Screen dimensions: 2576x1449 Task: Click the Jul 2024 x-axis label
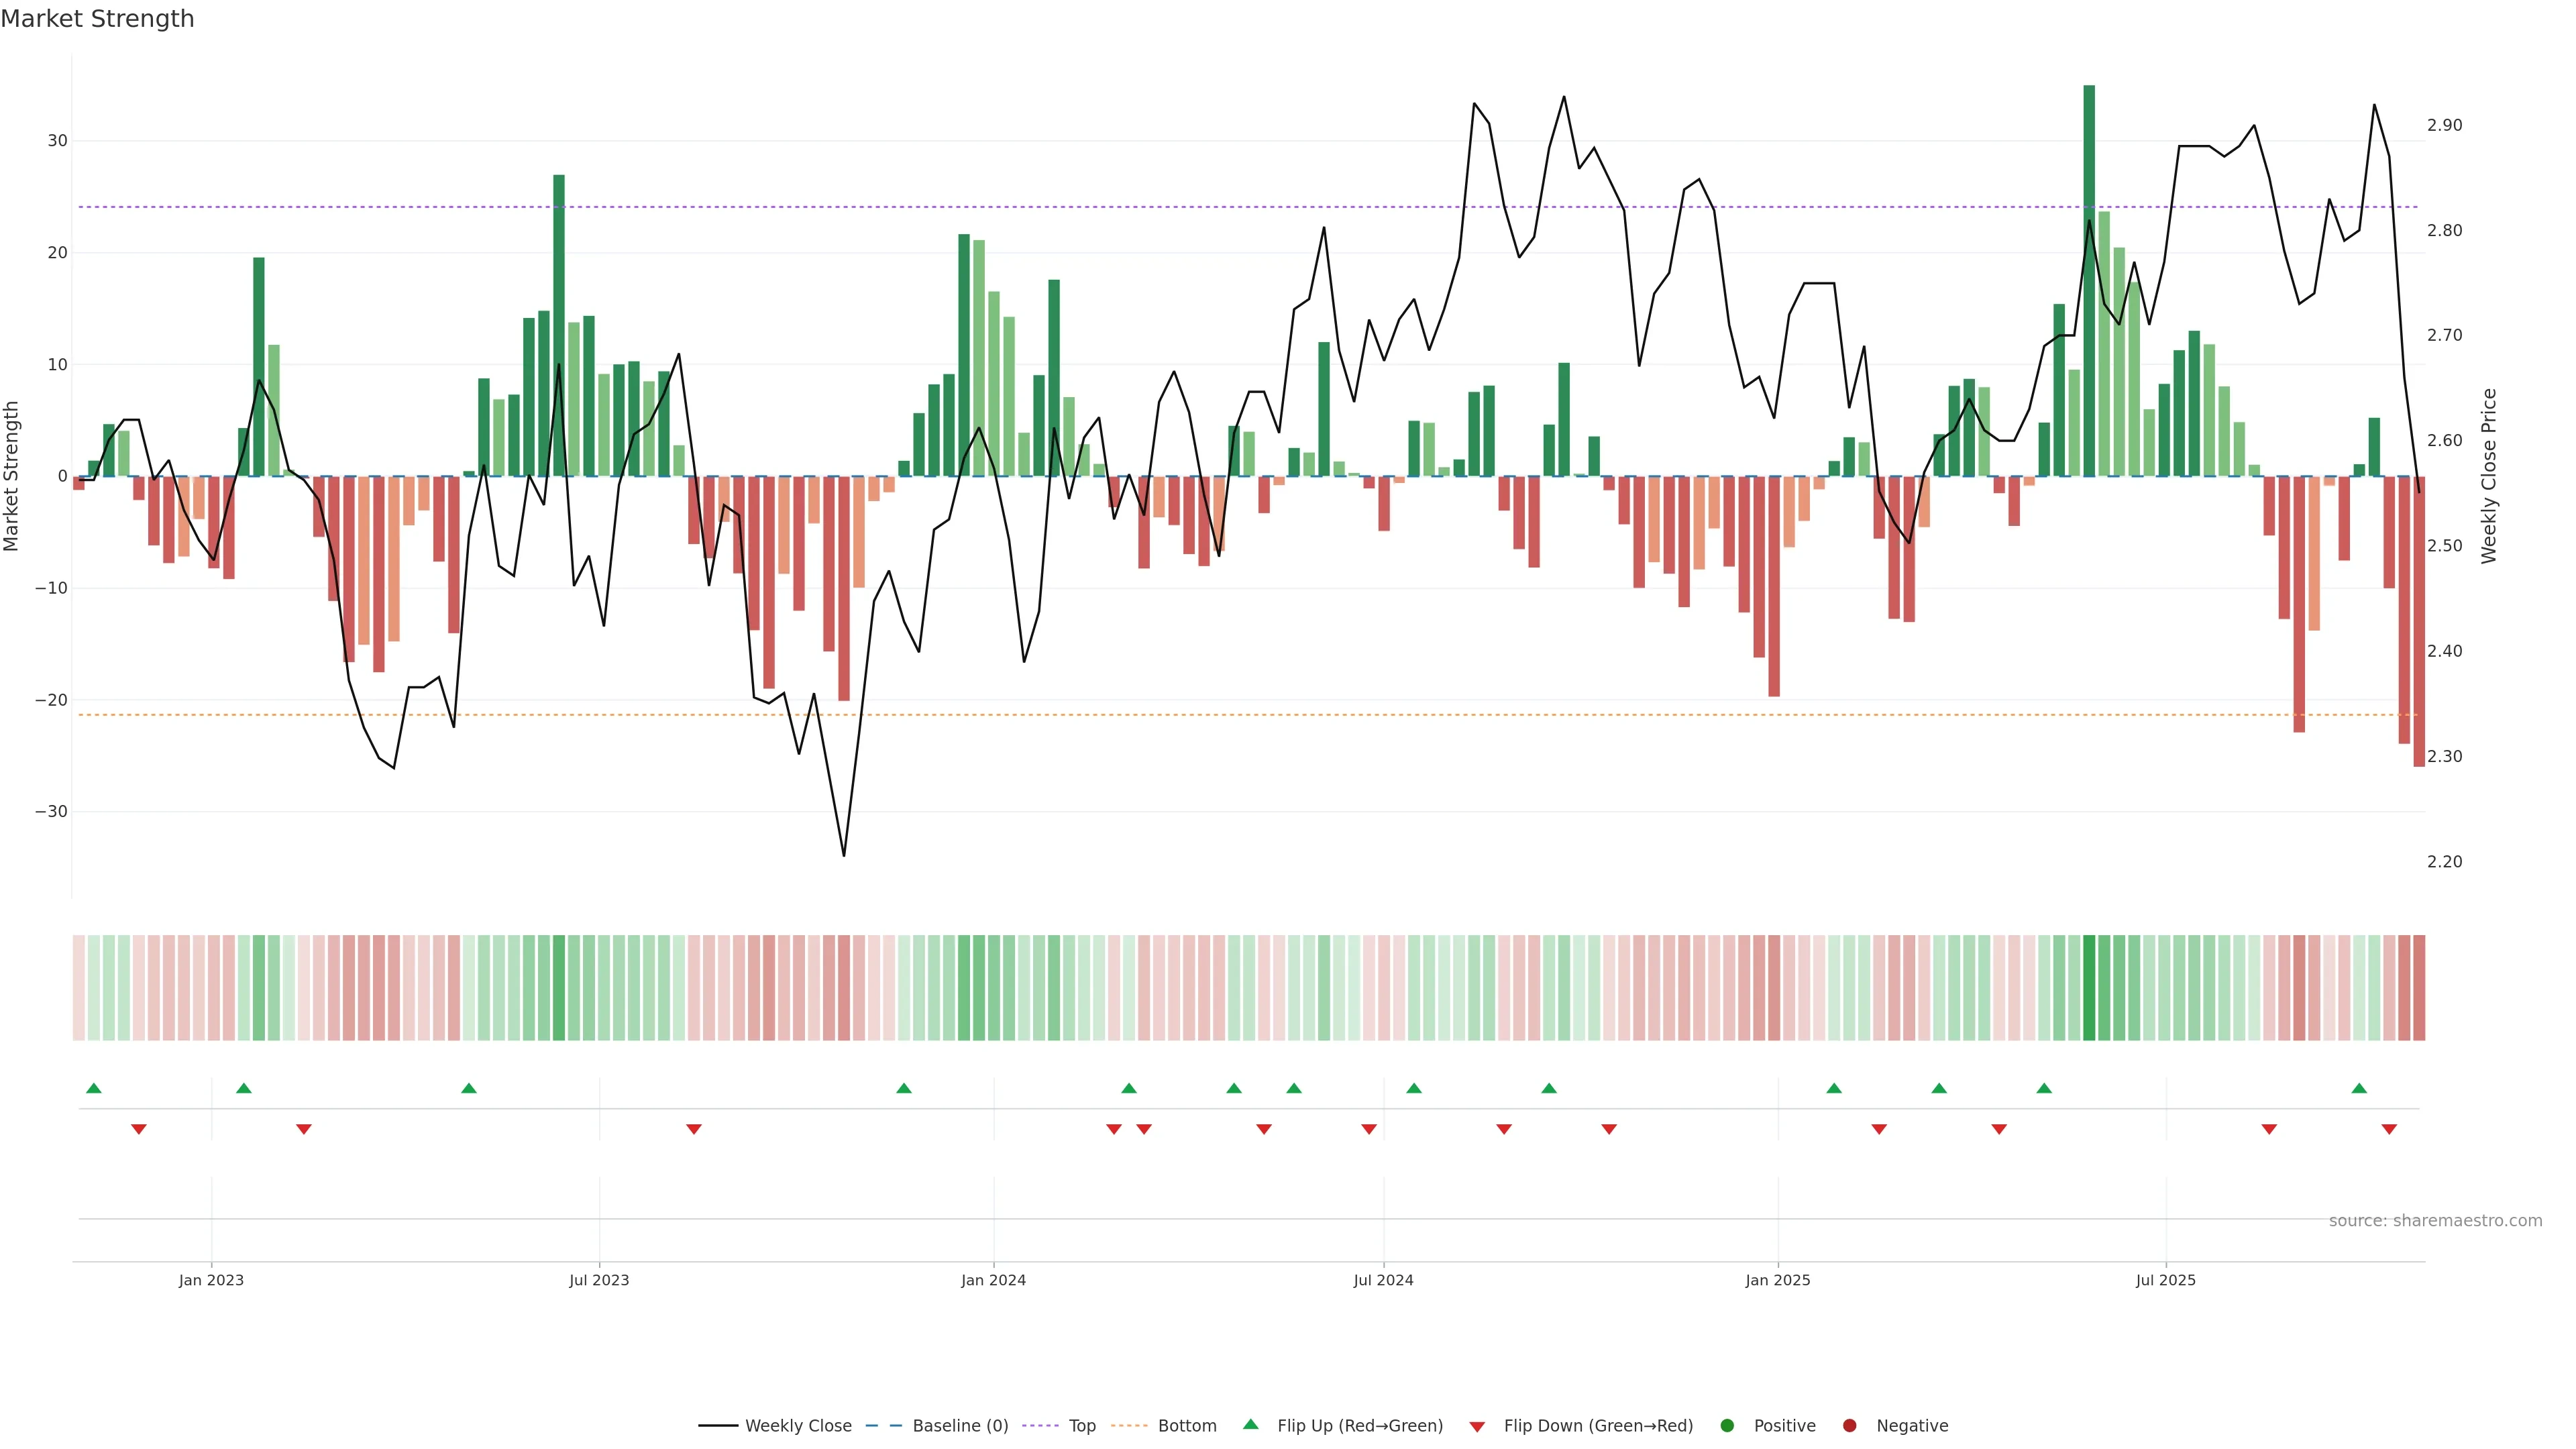click(x=1383, y=1280)
